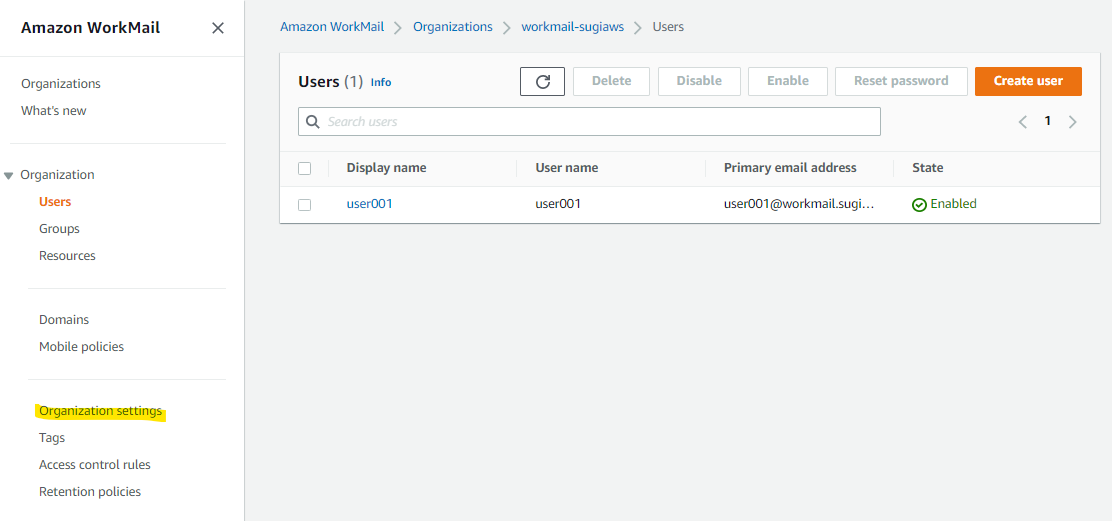This screenshot has height=521, width=1112.
Task: Open Access control rules
Action: click(x=95, y=465)
